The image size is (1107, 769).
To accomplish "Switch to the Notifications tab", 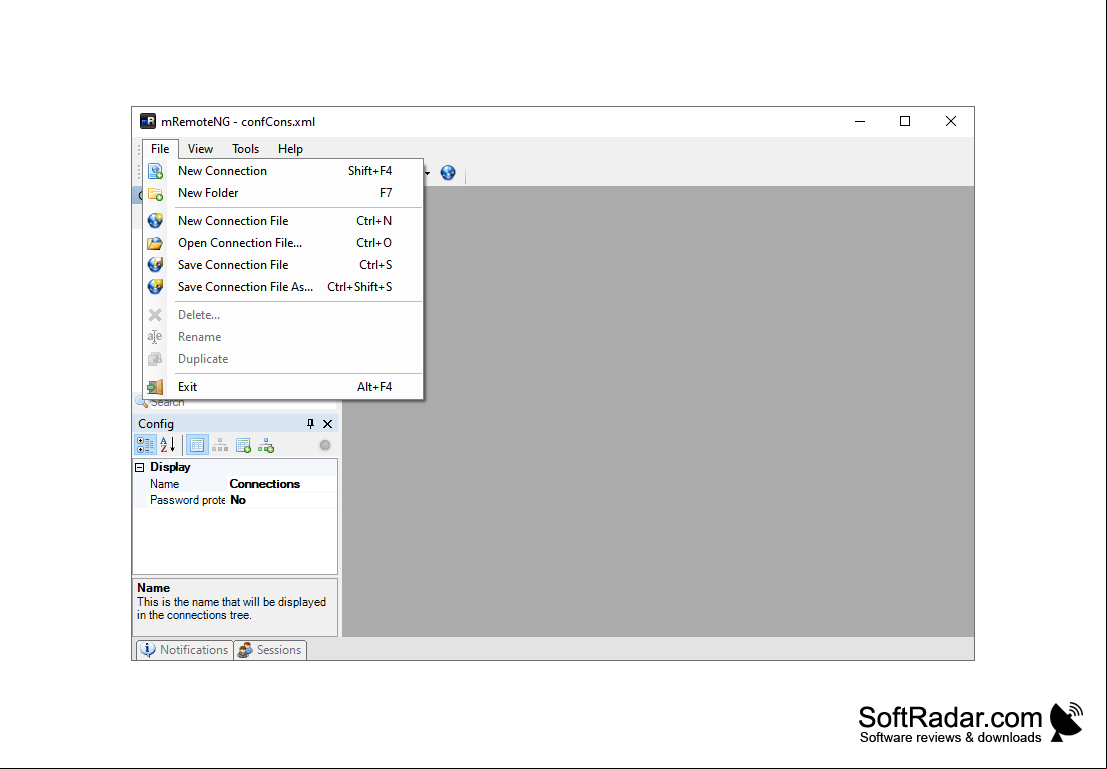I will 185,650.
